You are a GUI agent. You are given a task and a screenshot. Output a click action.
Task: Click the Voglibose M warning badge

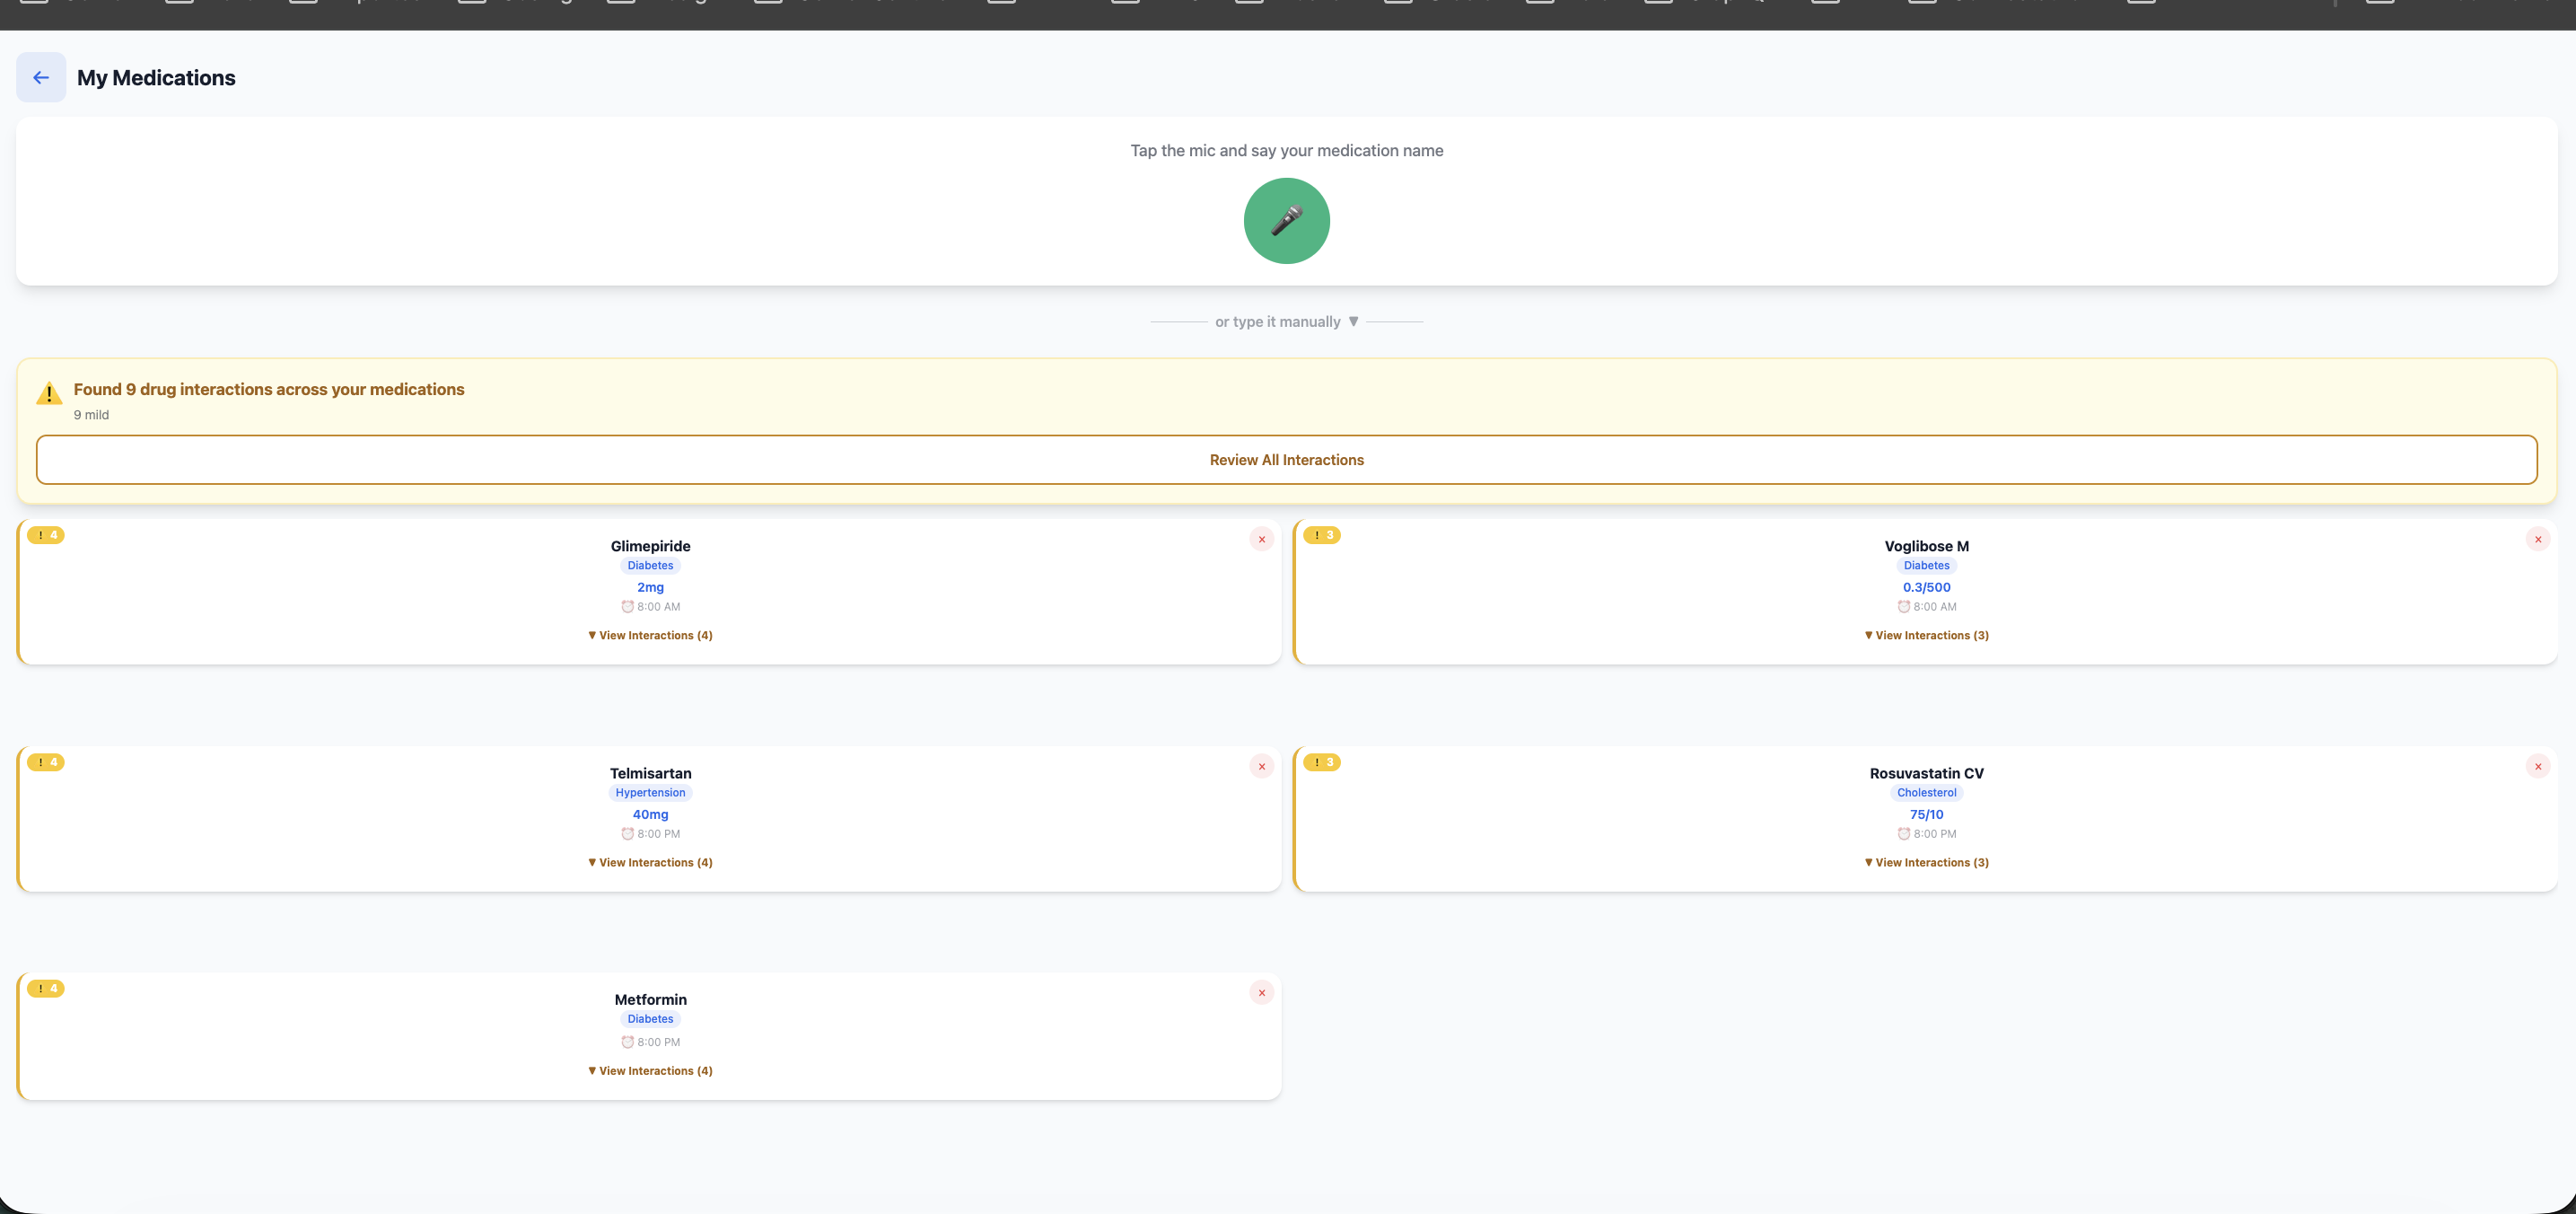(x=1322, y=535)
